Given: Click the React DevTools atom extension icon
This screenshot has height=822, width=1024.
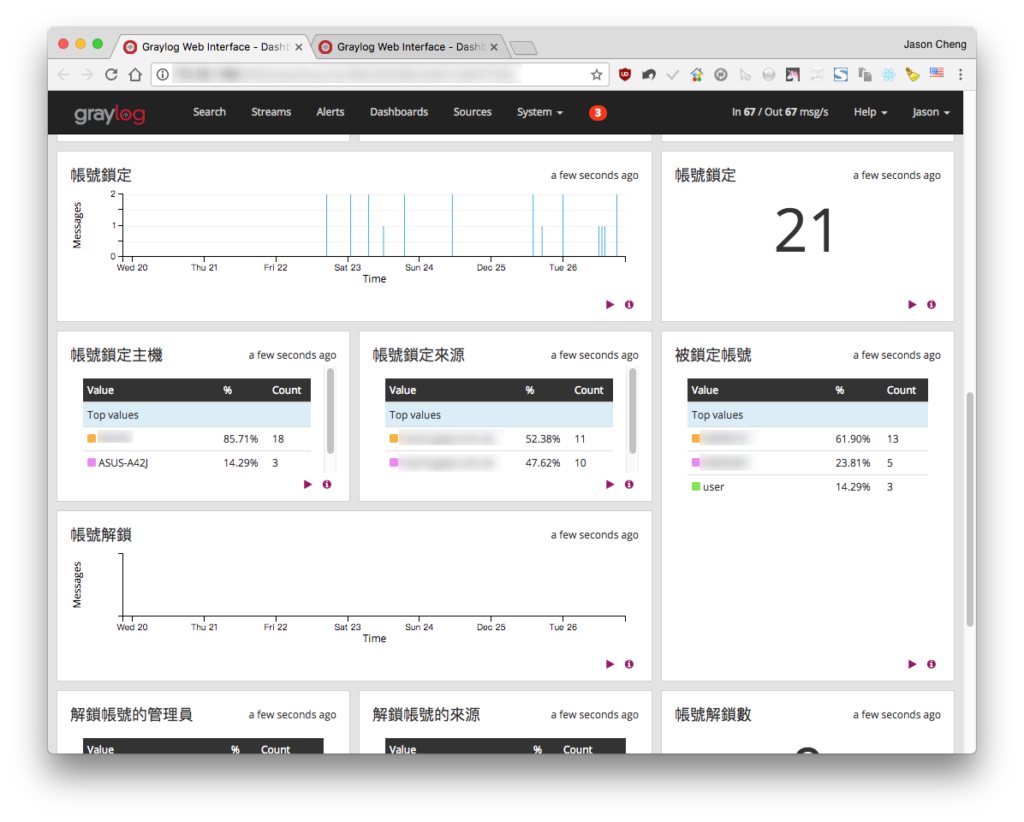Looking at the screenshot, I should (x=888, y=75).
